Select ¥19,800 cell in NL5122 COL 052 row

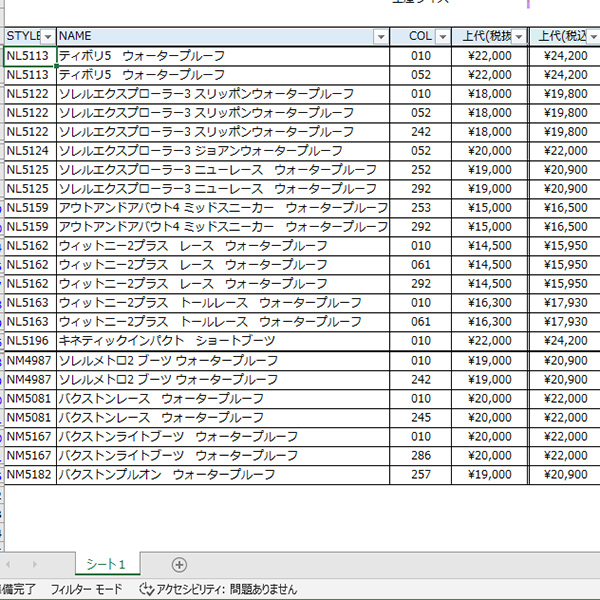[x=565, y=113]
